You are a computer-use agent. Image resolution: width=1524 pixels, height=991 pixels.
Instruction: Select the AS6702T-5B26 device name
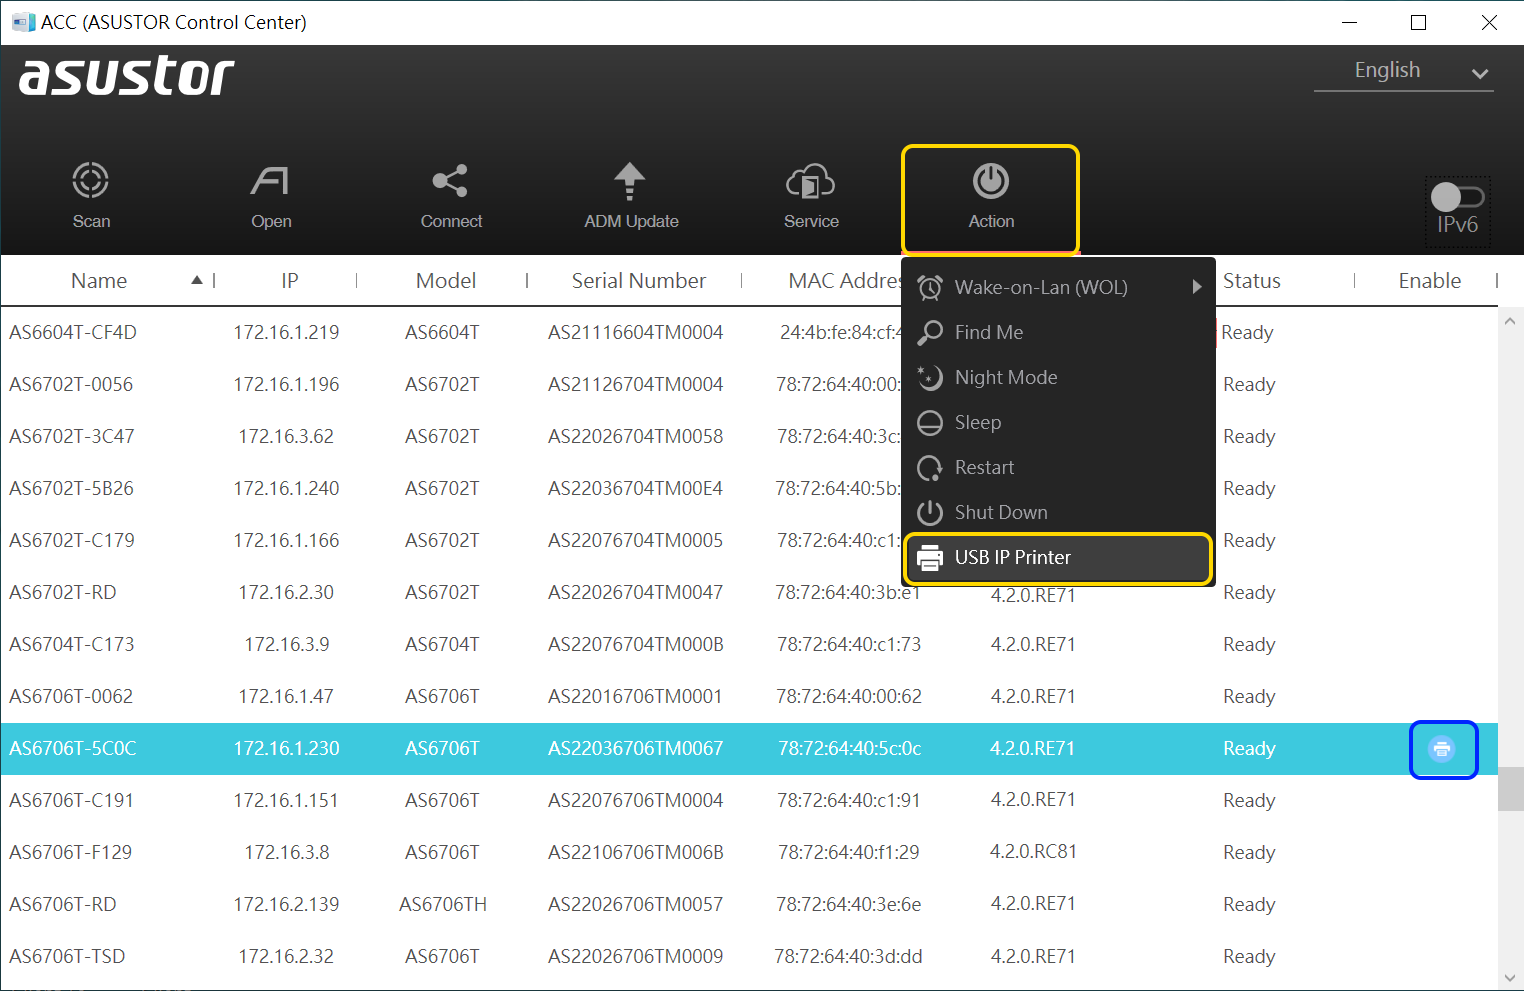(x=72, y=489)
